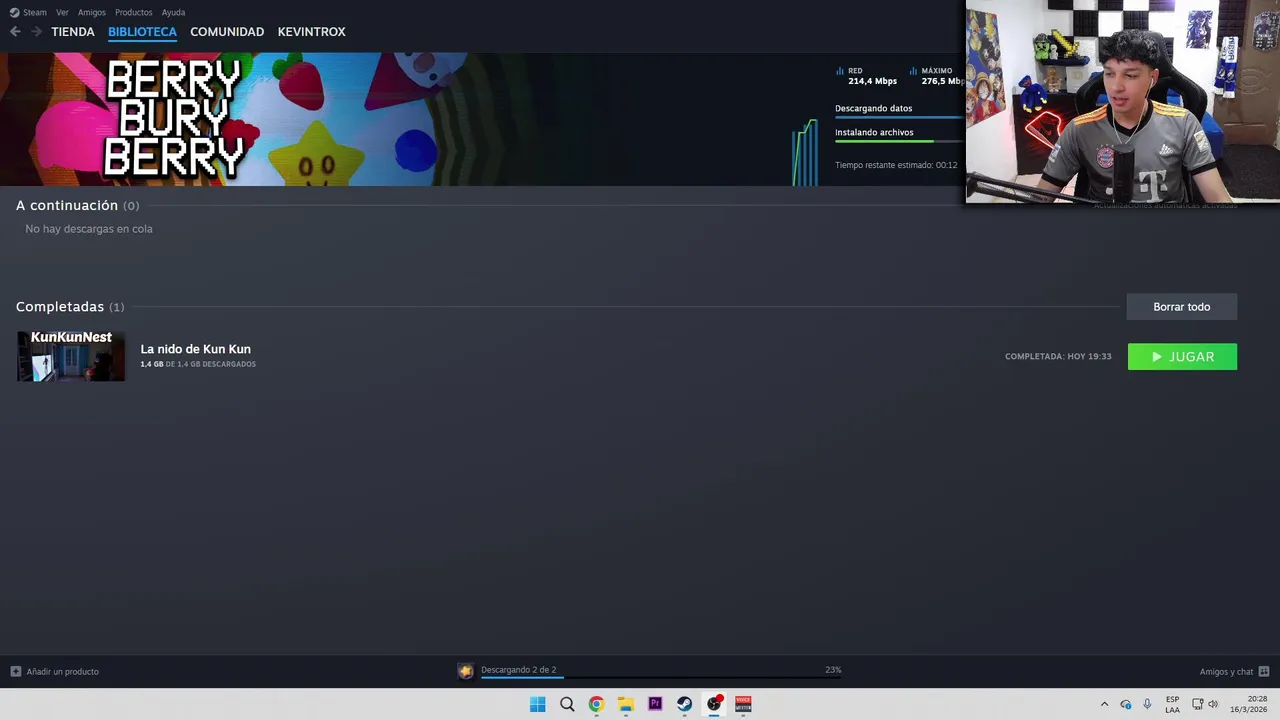The height and width of the screenshot is (720, 1280).
Task: Open the Windows Start menu
Action: (x=537, y=704)
